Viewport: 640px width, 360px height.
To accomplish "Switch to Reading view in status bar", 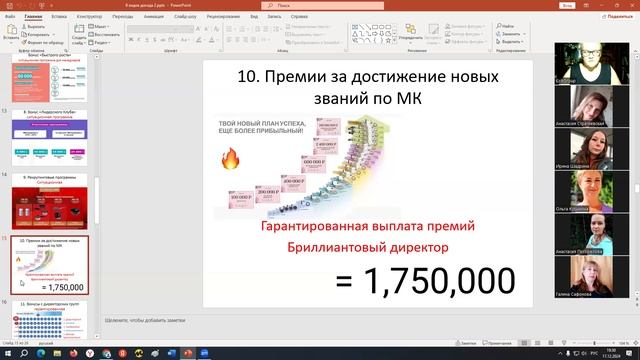I will (551, 343).
